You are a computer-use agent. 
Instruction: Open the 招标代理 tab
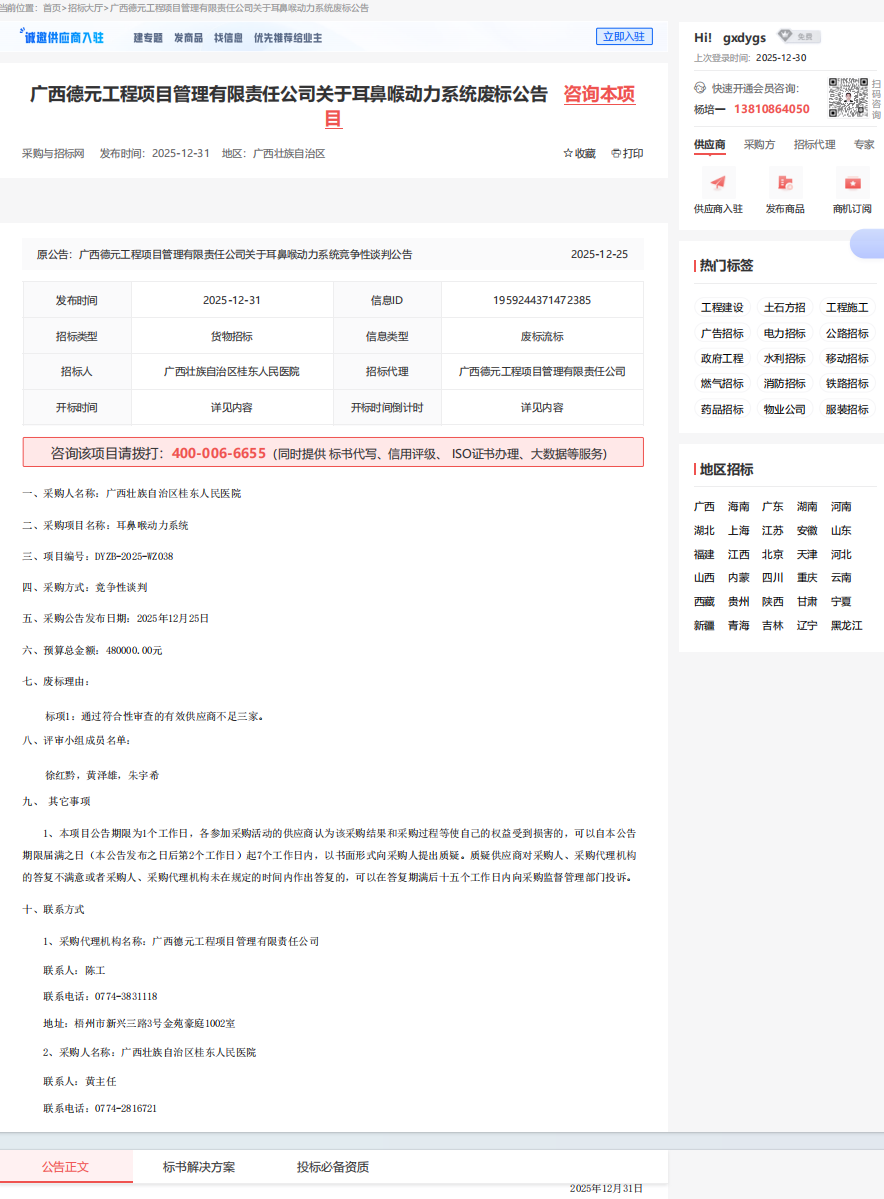coord(816,144)
